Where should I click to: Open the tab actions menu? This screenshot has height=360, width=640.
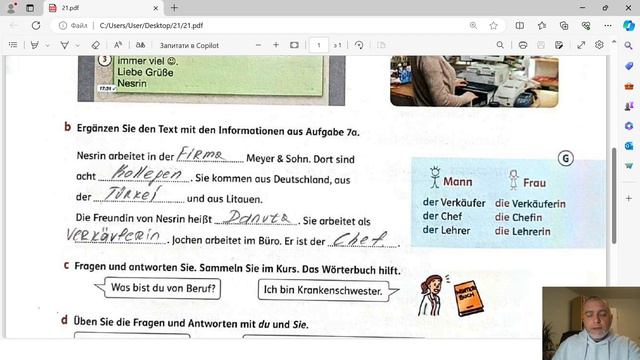30,8
